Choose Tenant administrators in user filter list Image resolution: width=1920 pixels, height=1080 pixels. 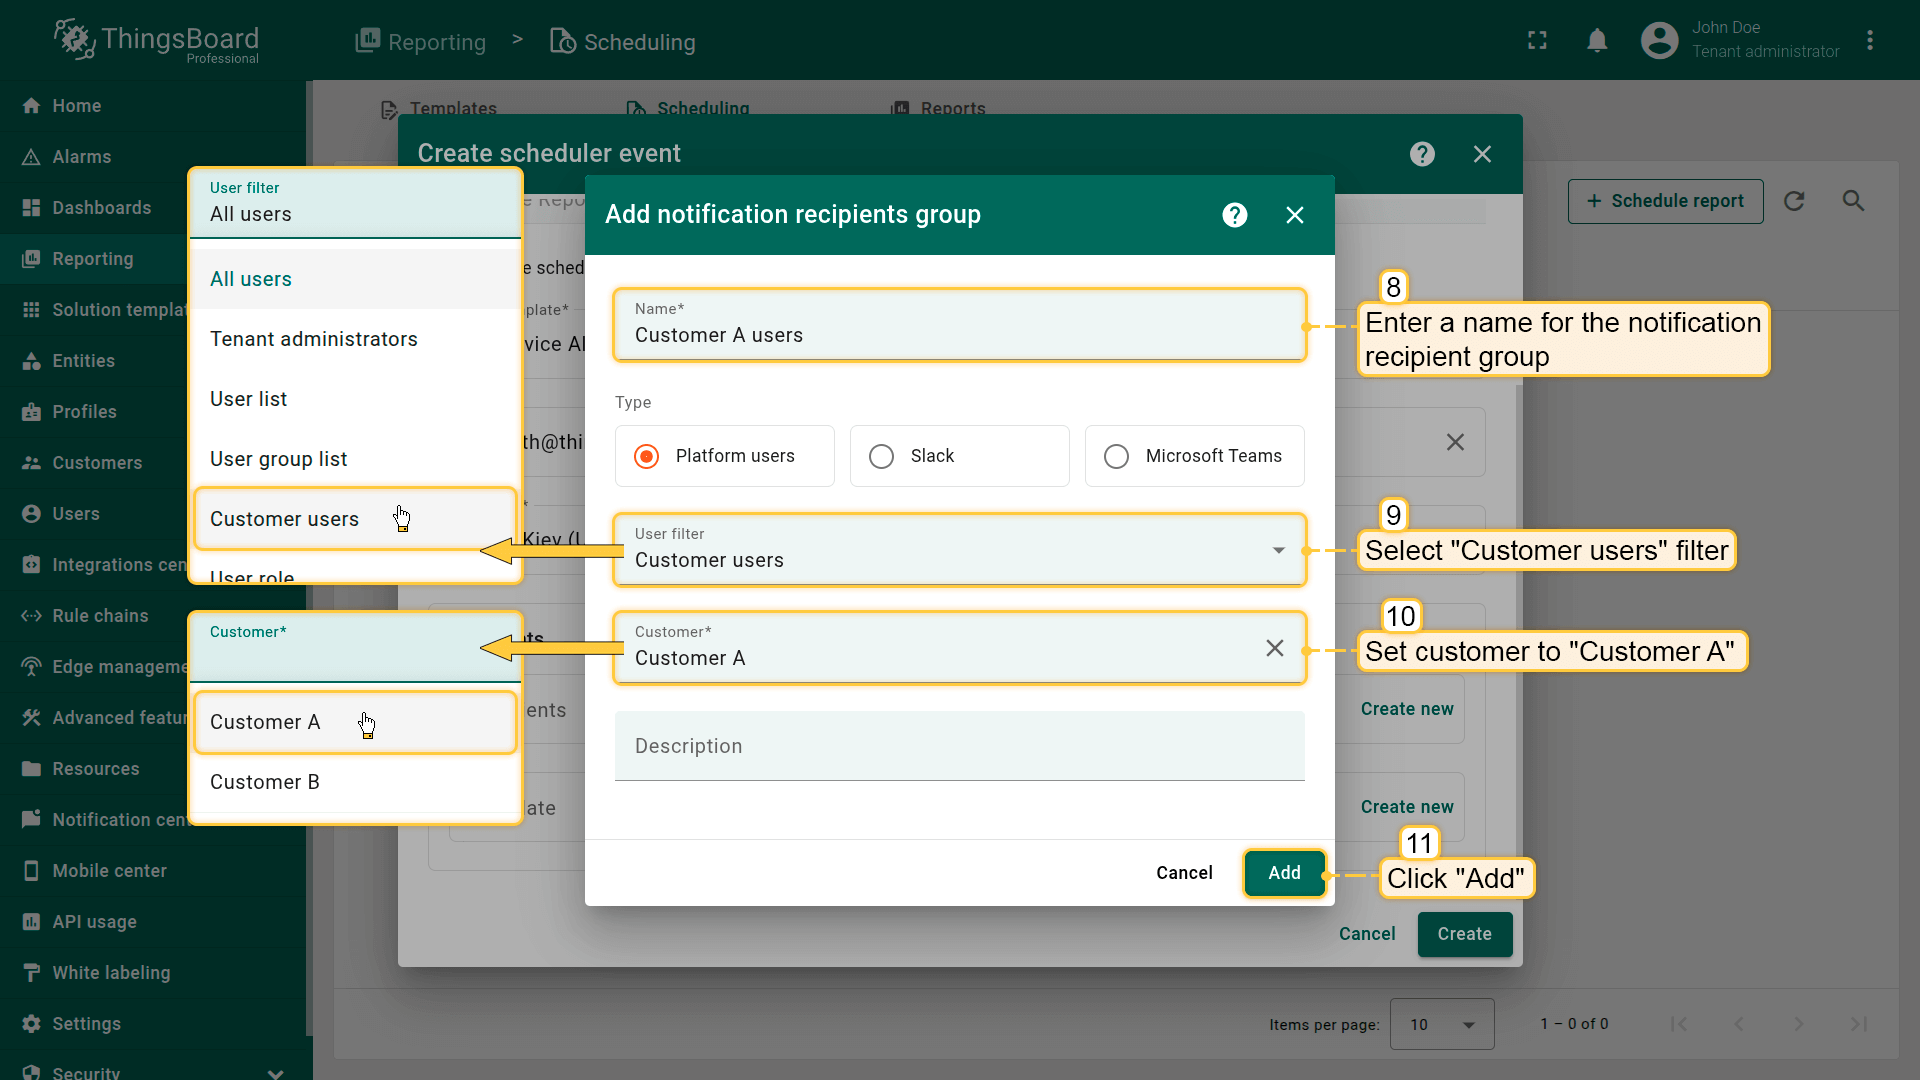(314, 339)
